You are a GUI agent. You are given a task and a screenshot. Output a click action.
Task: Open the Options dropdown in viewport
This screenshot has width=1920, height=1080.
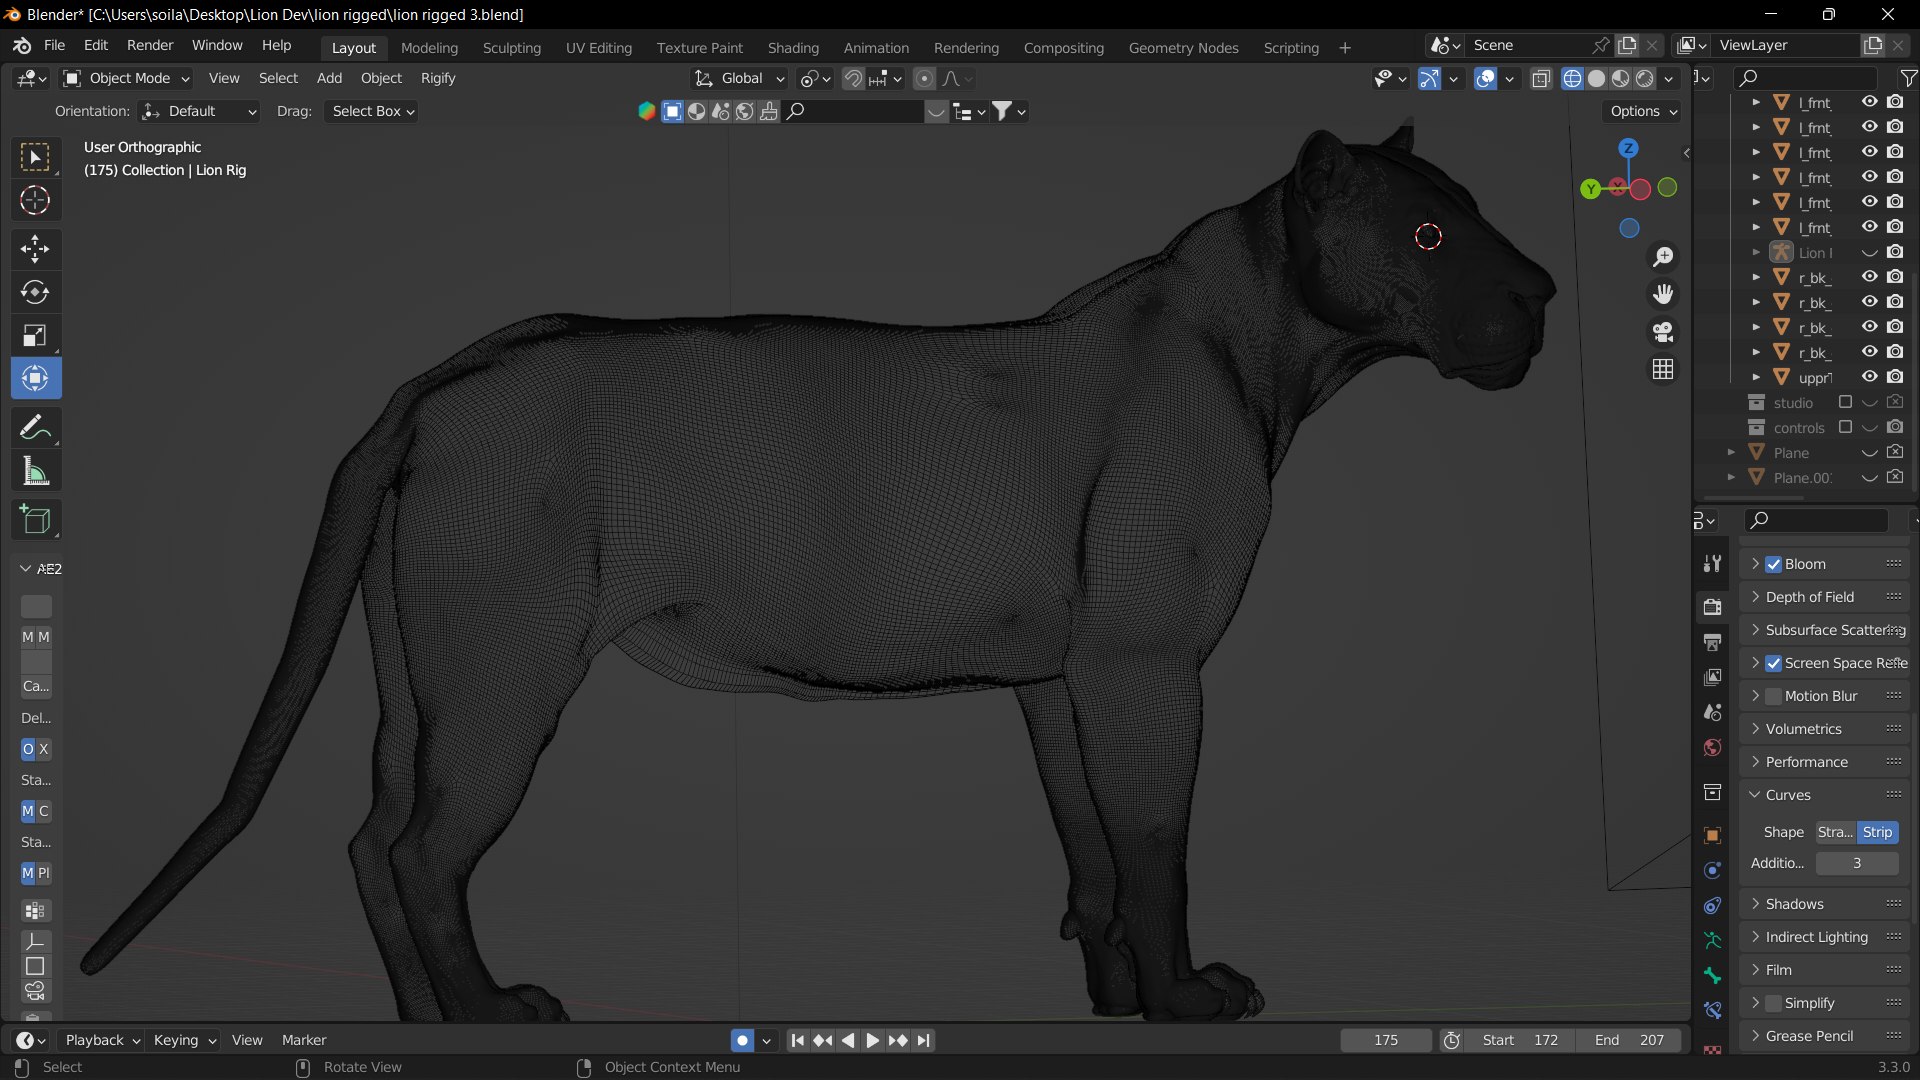(x=1643, y=111)
